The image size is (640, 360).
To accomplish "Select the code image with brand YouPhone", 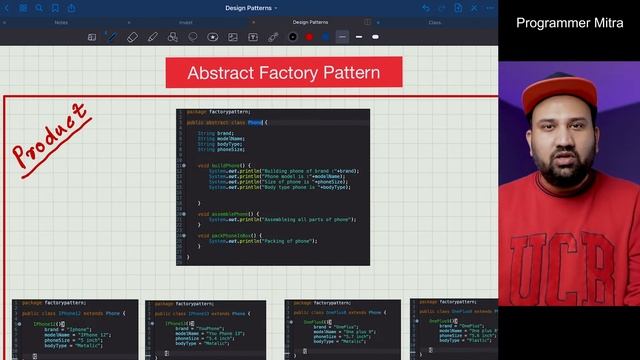I will [205, 330].
